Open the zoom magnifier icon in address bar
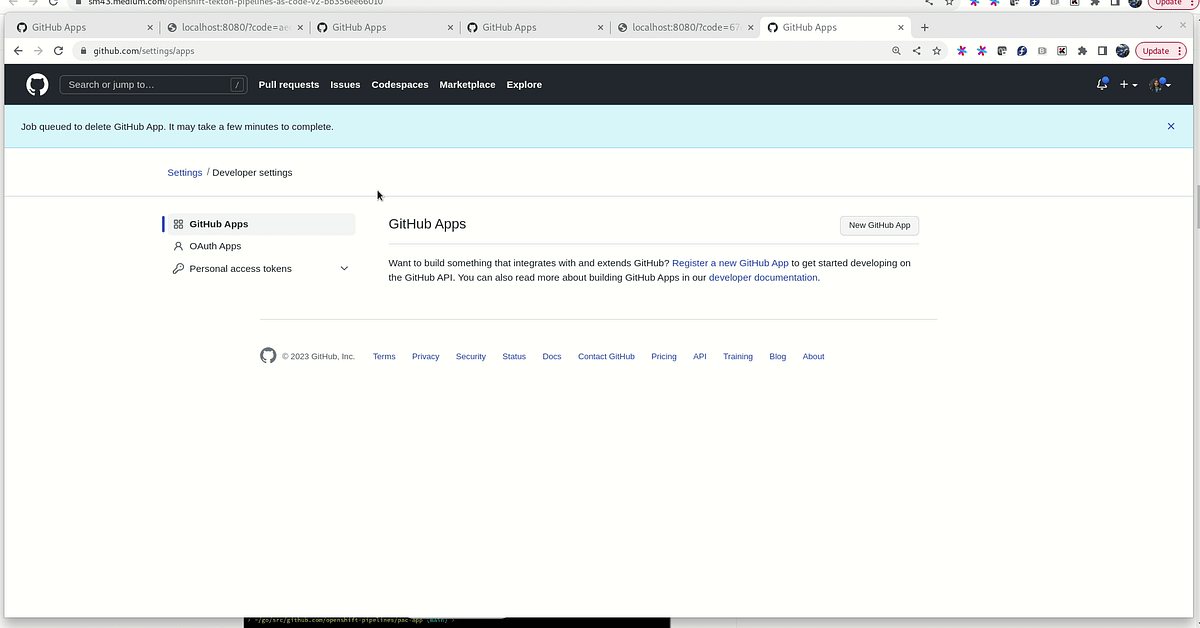The width and height of the screenshot is (1200, 628). click(895, 50)
